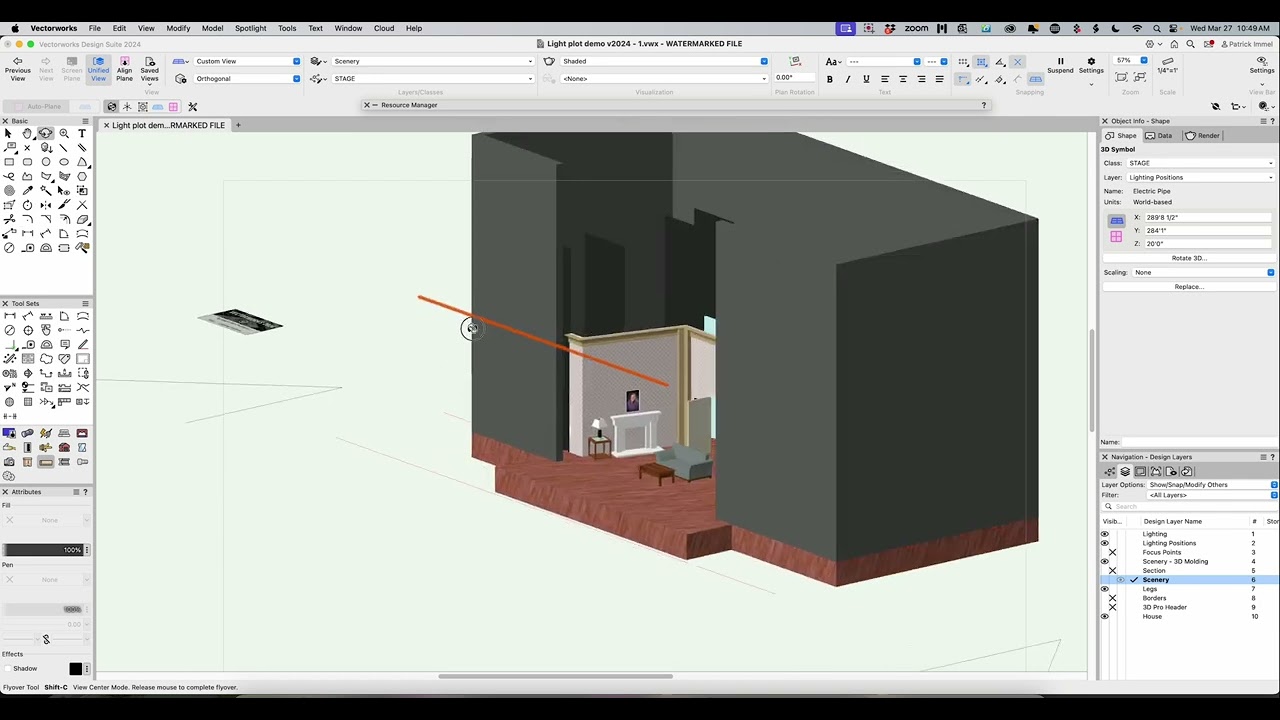The width and height of the screenshot is (1280, 720).
Task: Switch to the Data tab
Action: point(1159,135)
